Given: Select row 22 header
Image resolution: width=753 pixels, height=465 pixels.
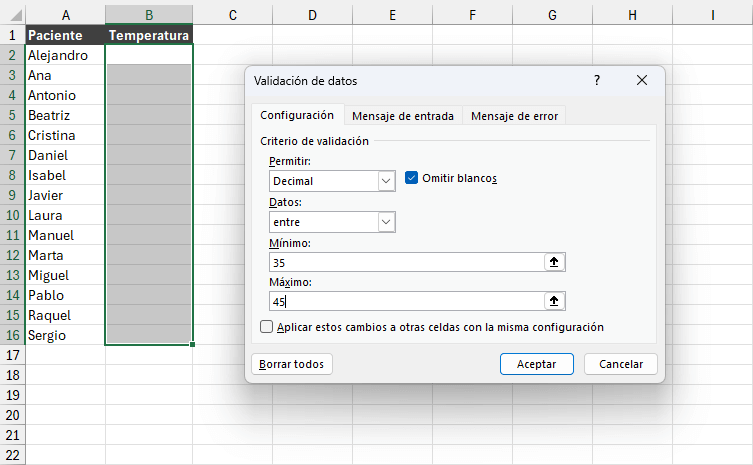Looking at the screenshot, I should [x=12, y=455].
